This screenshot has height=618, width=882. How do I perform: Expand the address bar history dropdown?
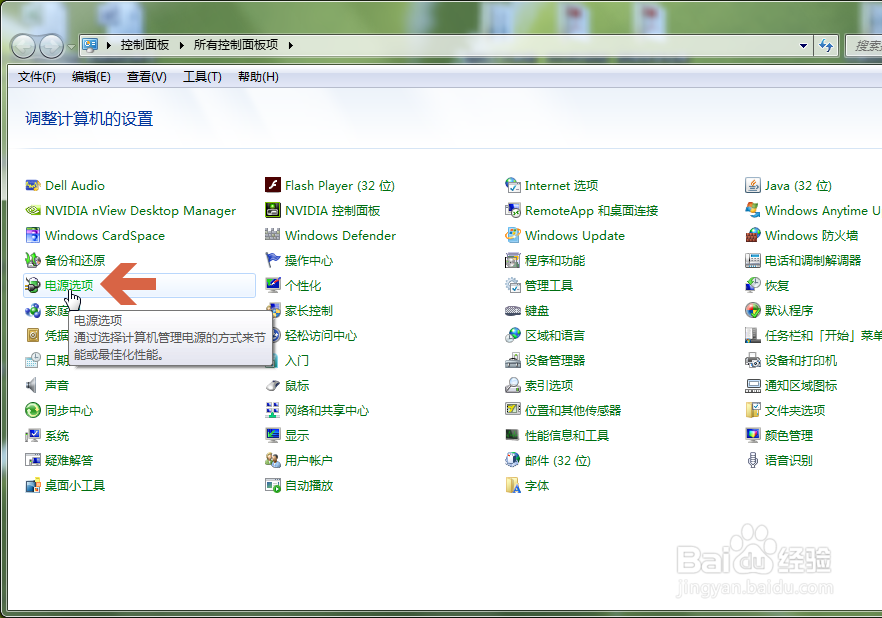click(803, 46)
